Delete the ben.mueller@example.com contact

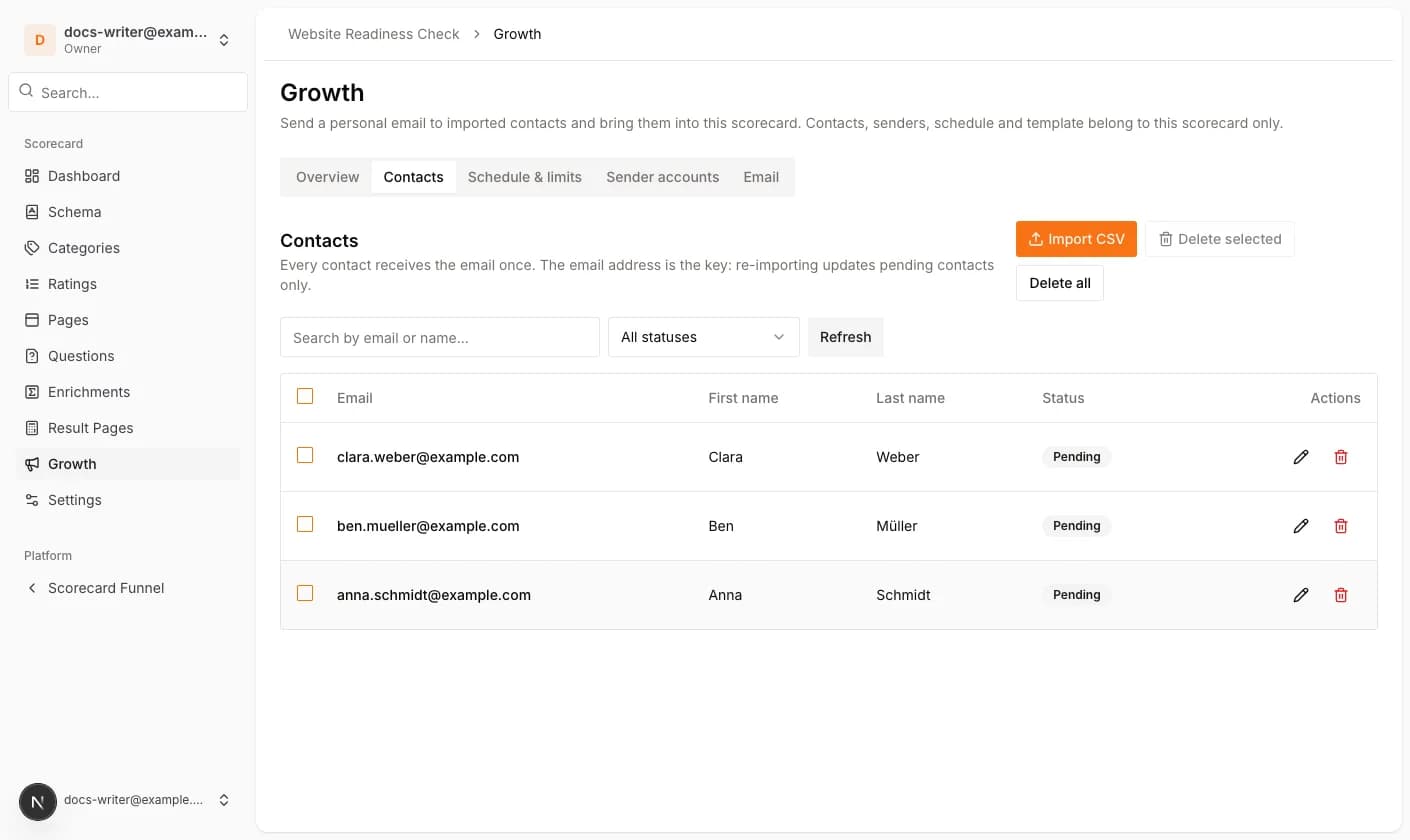[x=1341, y=526]
